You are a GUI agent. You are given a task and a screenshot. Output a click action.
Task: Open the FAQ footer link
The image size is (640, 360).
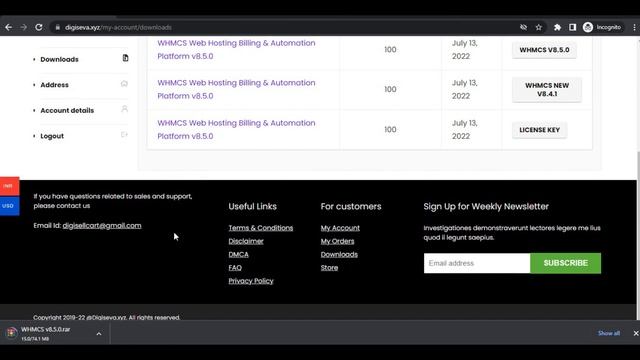click(x=235, y=268)
